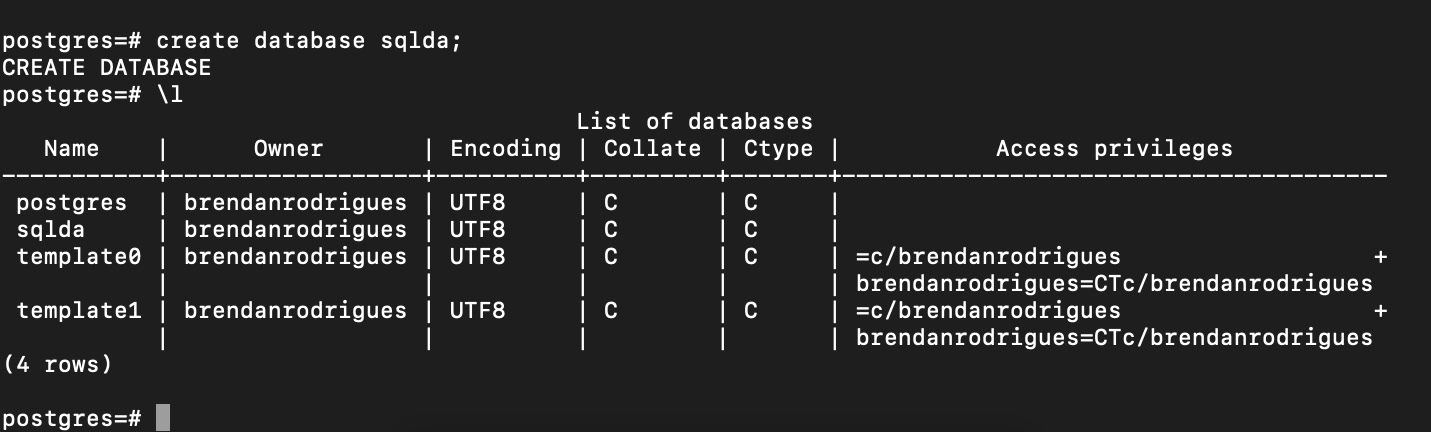Screen dimensions: 1431x432
Task: Click the Collate column header
Action: tap(652, 149)
